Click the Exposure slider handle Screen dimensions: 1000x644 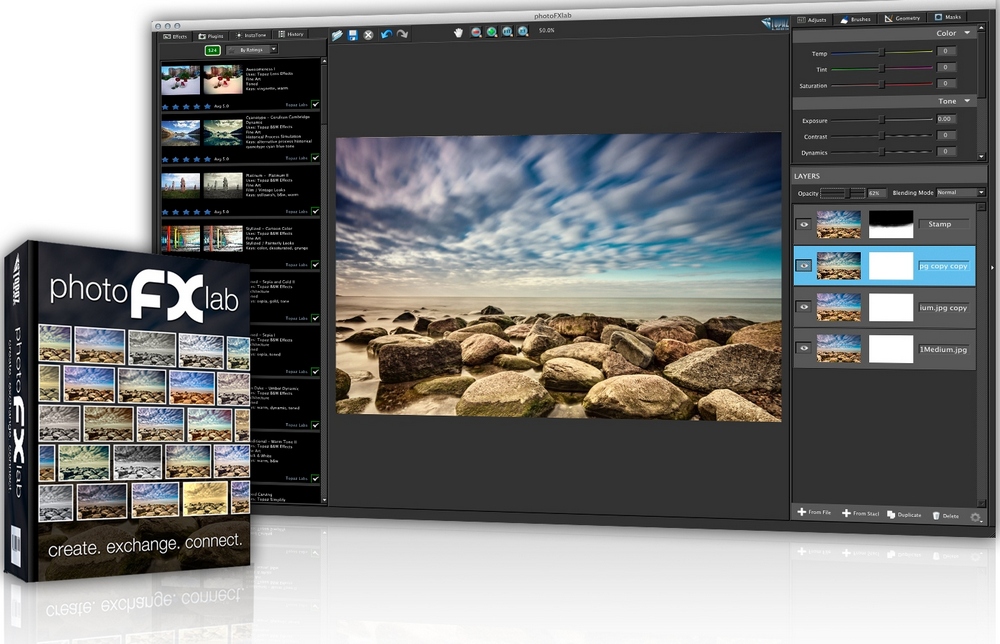click(x=882, y=120)
